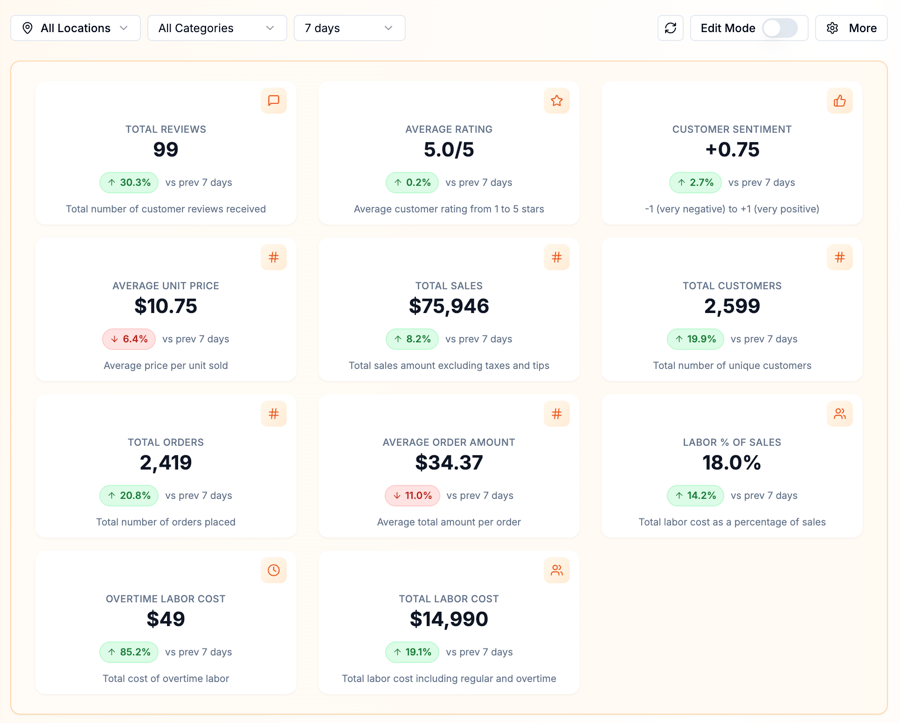900x723 pixels.
Task: Expand the All Categories dropdown
Action: pos(216,28)
